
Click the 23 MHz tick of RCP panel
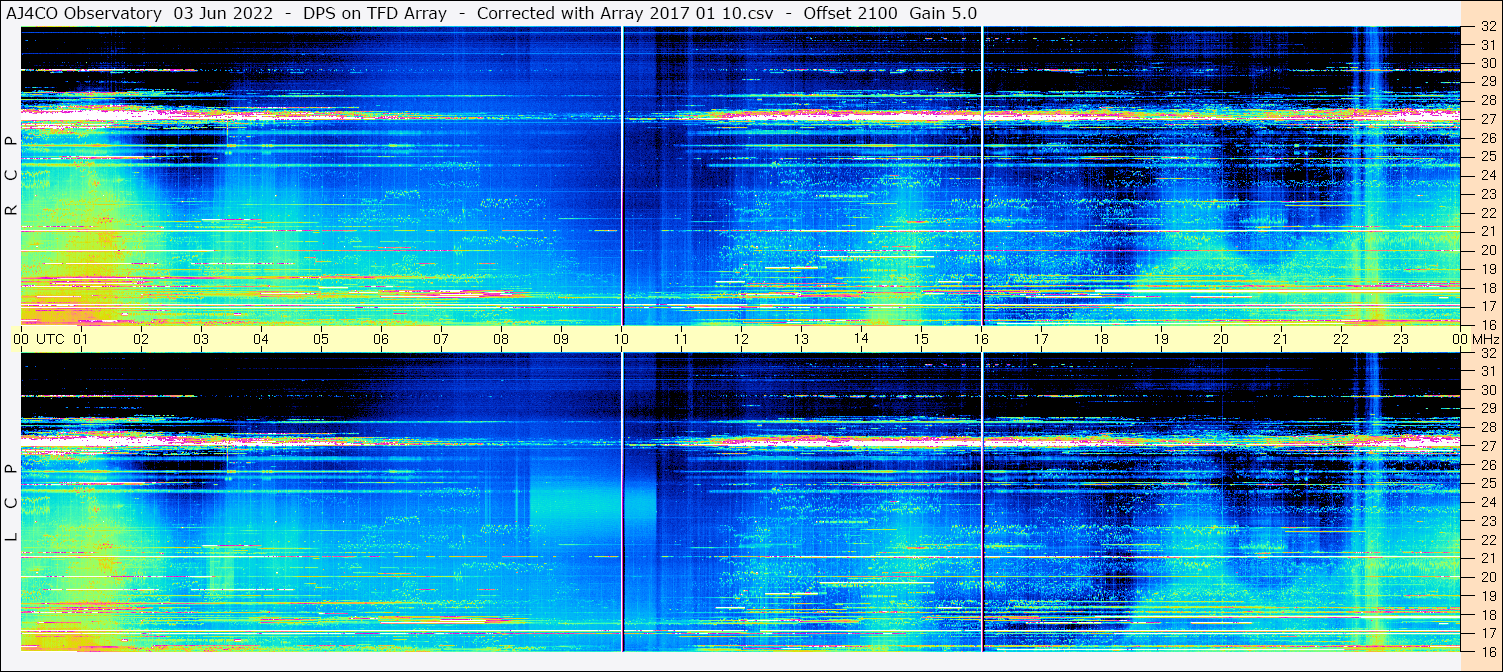point(1487,194)
